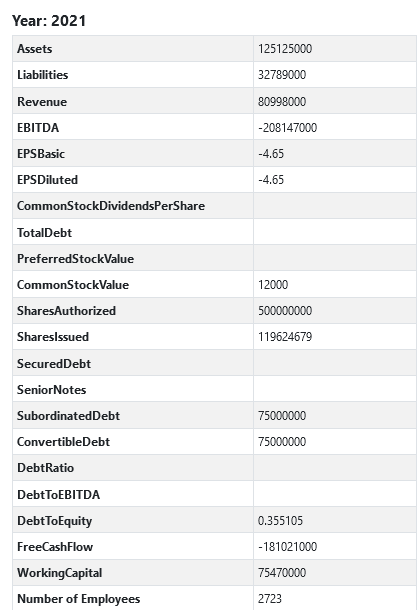Click the Year: 2021 heading
The image size is (419, 610).
[49, 21]
